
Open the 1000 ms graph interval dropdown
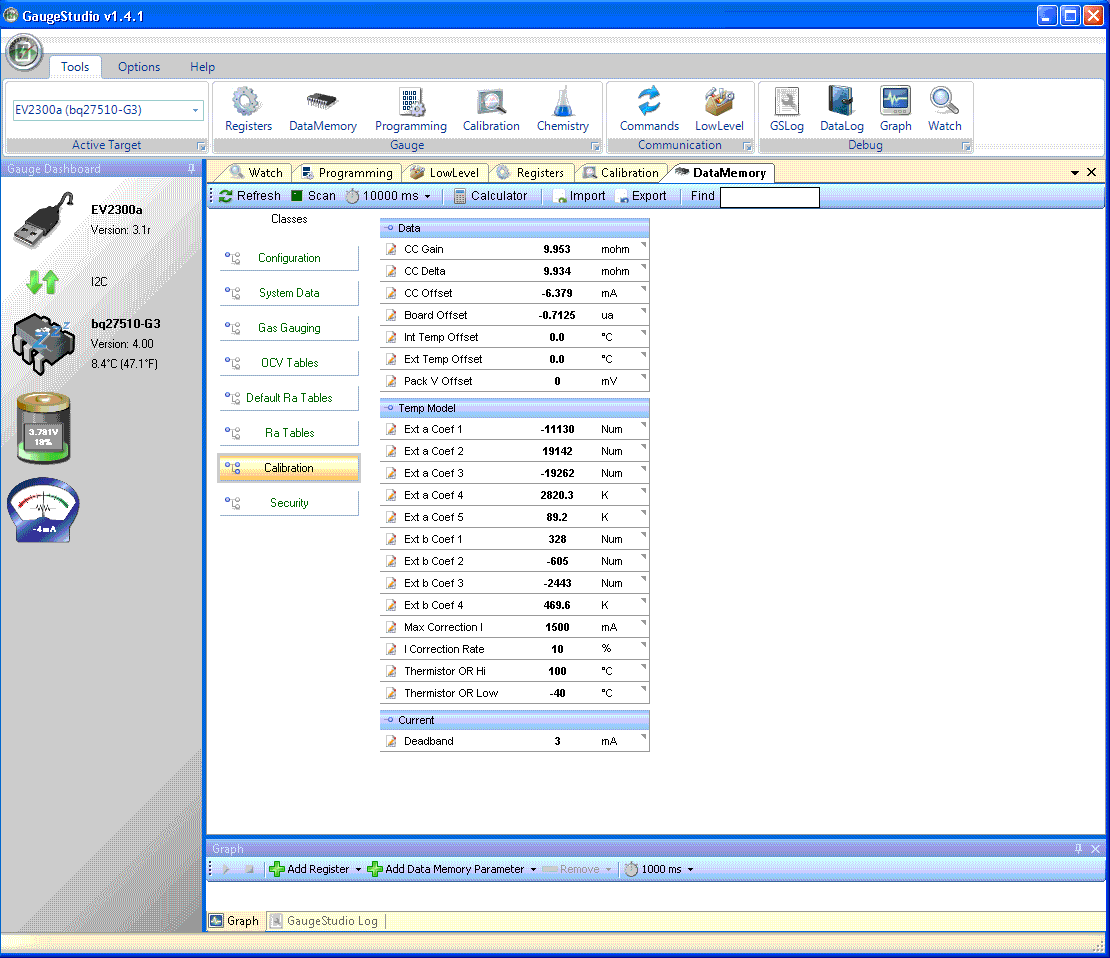point(690,869)
